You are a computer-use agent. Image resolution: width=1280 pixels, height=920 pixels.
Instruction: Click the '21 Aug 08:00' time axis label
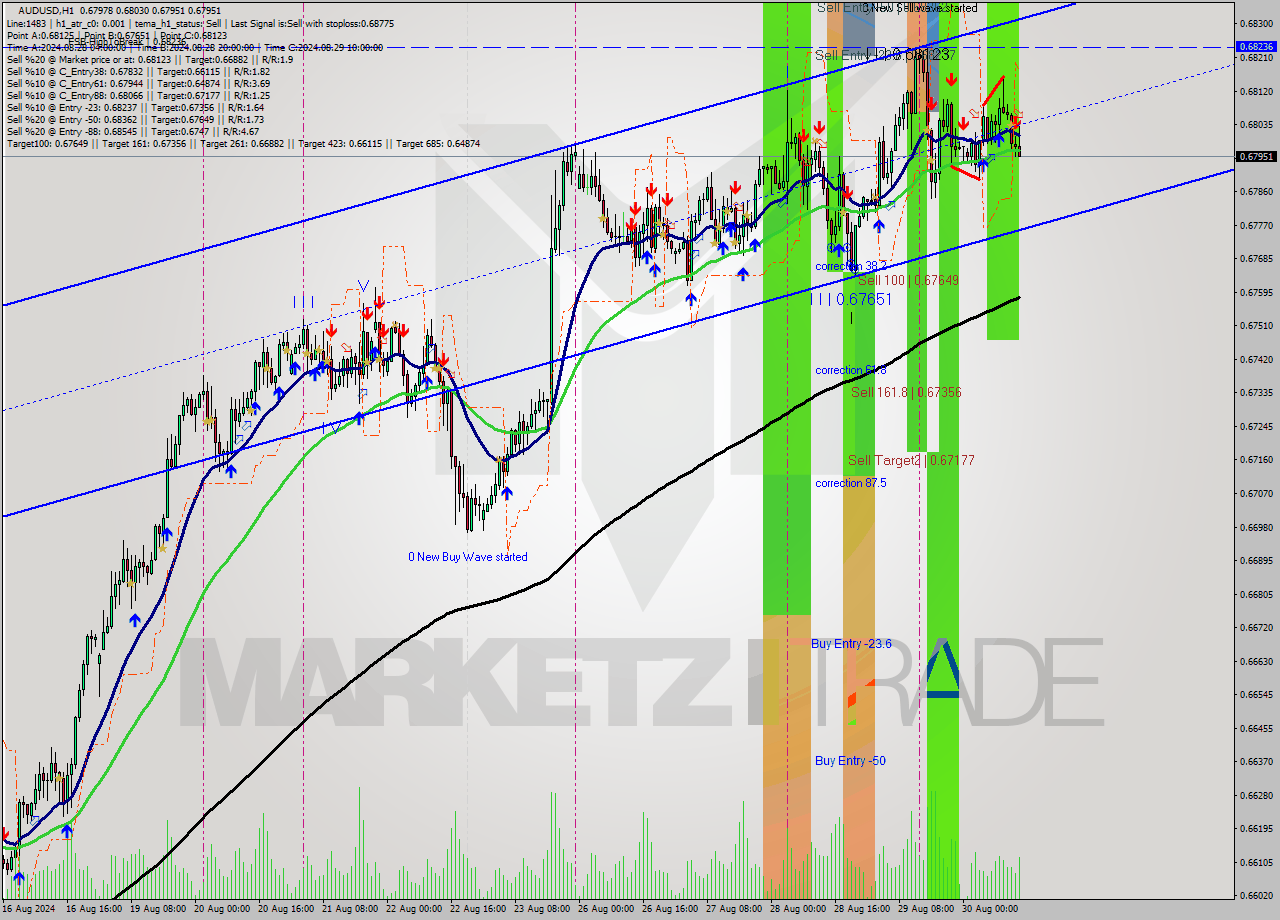pyautogui.click(x=350, y=909)
